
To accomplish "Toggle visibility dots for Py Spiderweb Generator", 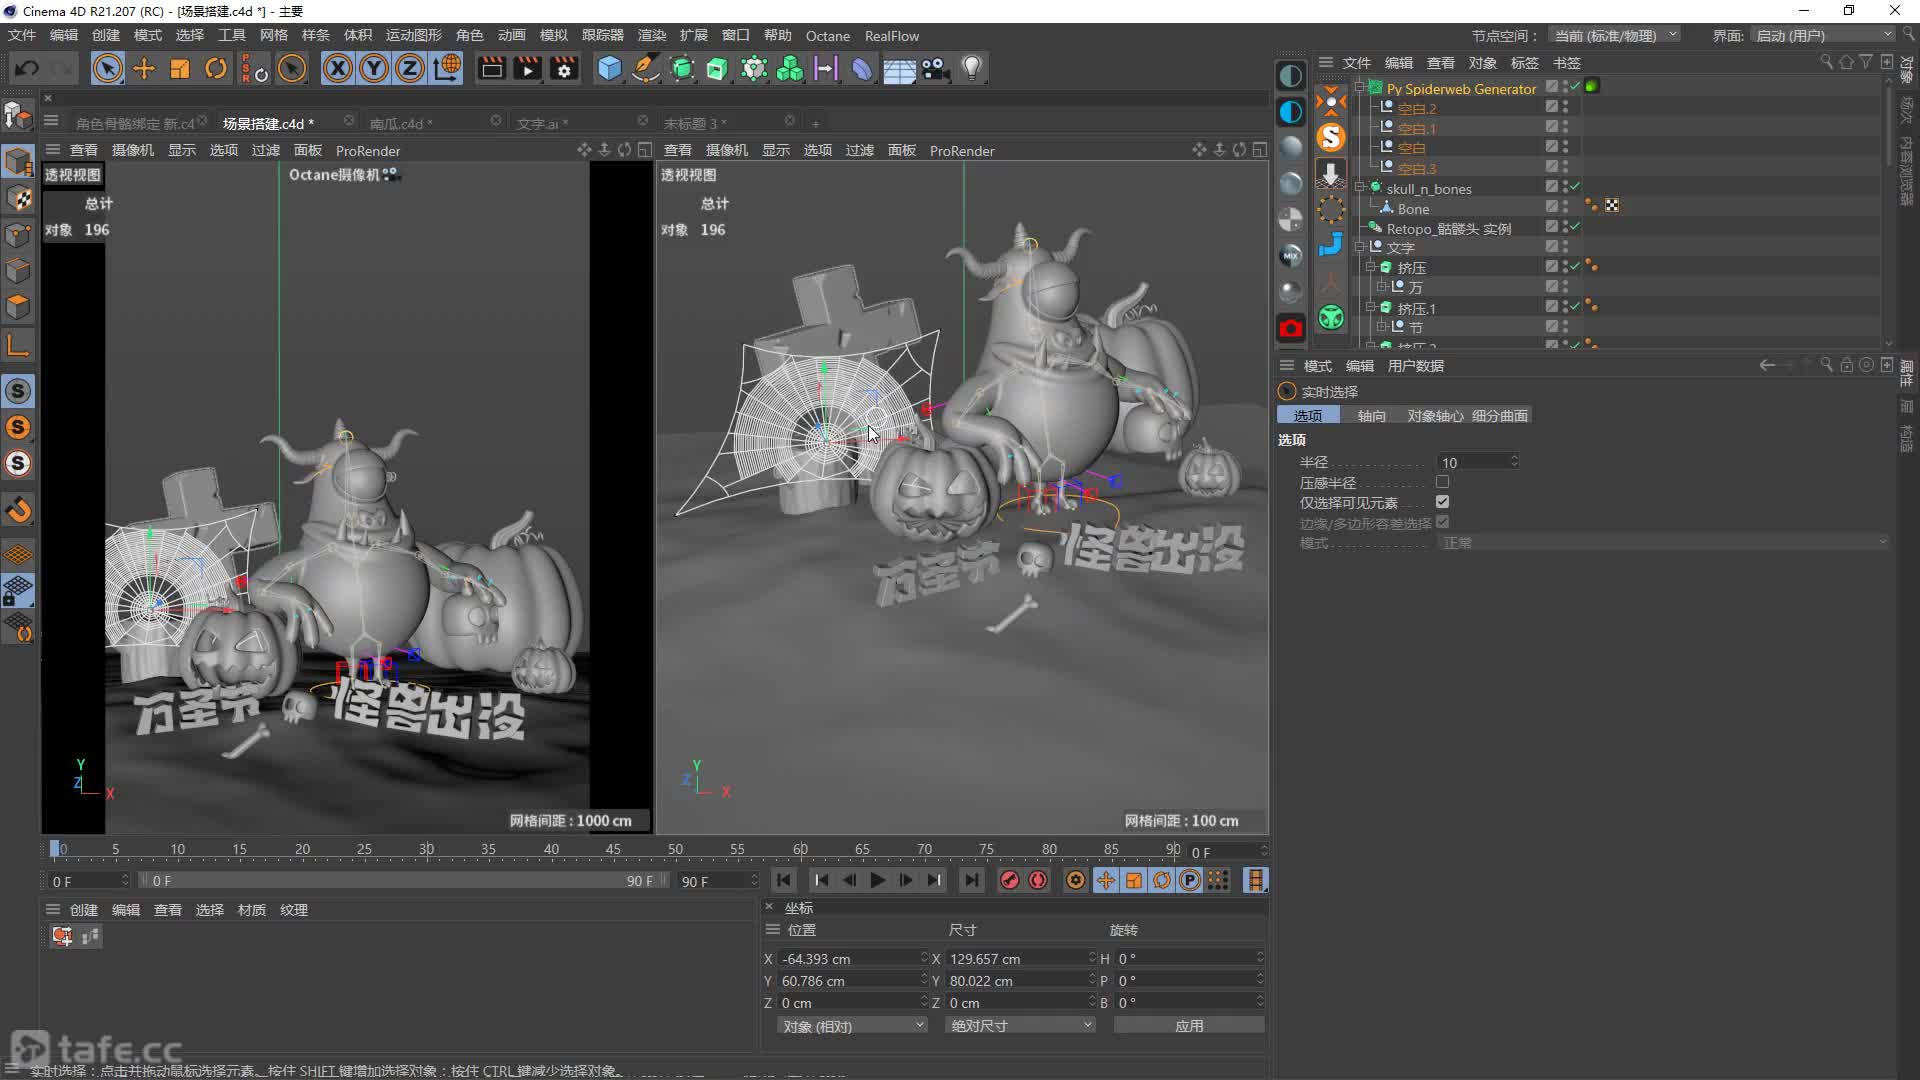I will (1565, 88).
